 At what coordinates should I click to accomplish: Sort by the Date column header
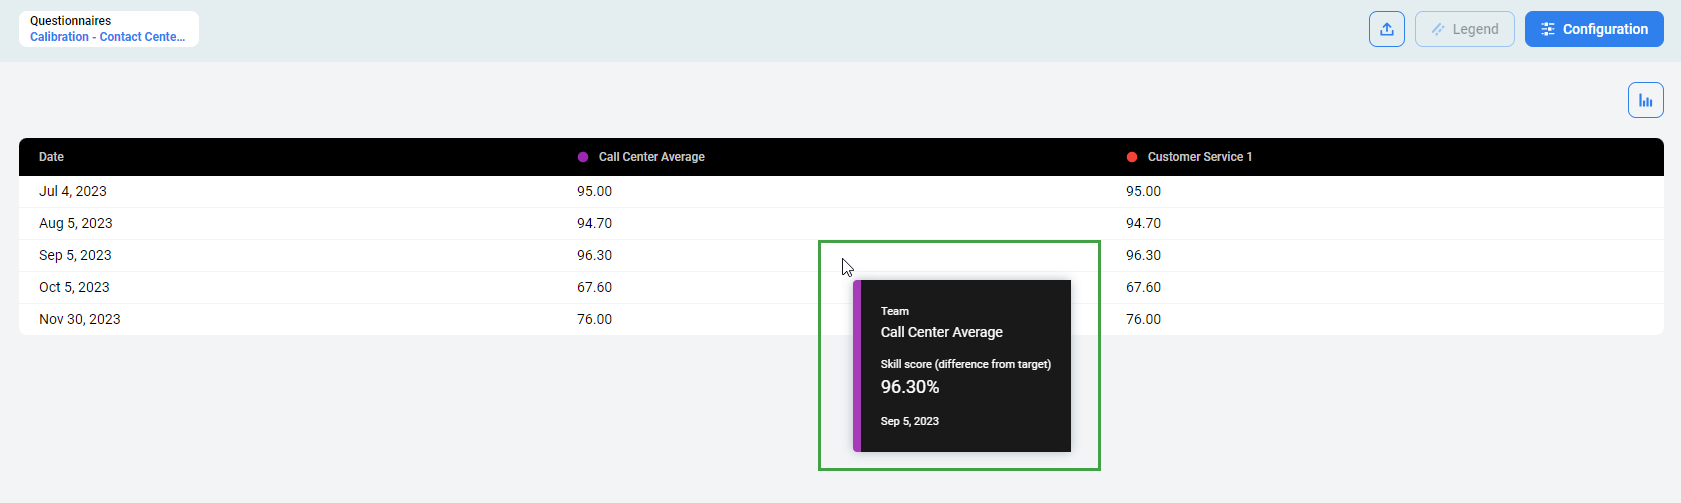tap(51, 157)
